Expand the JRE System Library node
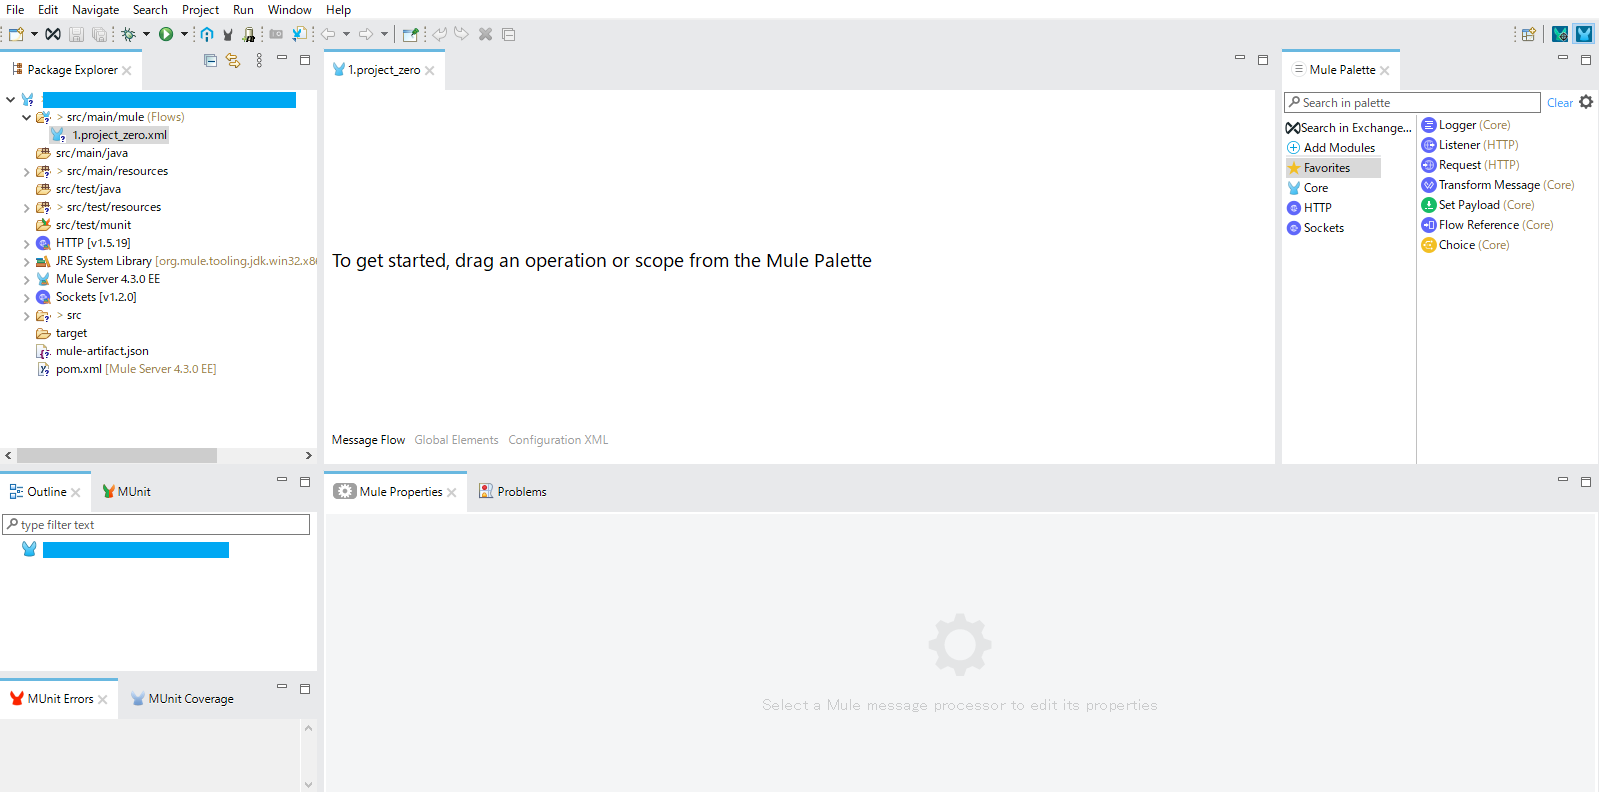1599x792 pixels. pos(26,262)
